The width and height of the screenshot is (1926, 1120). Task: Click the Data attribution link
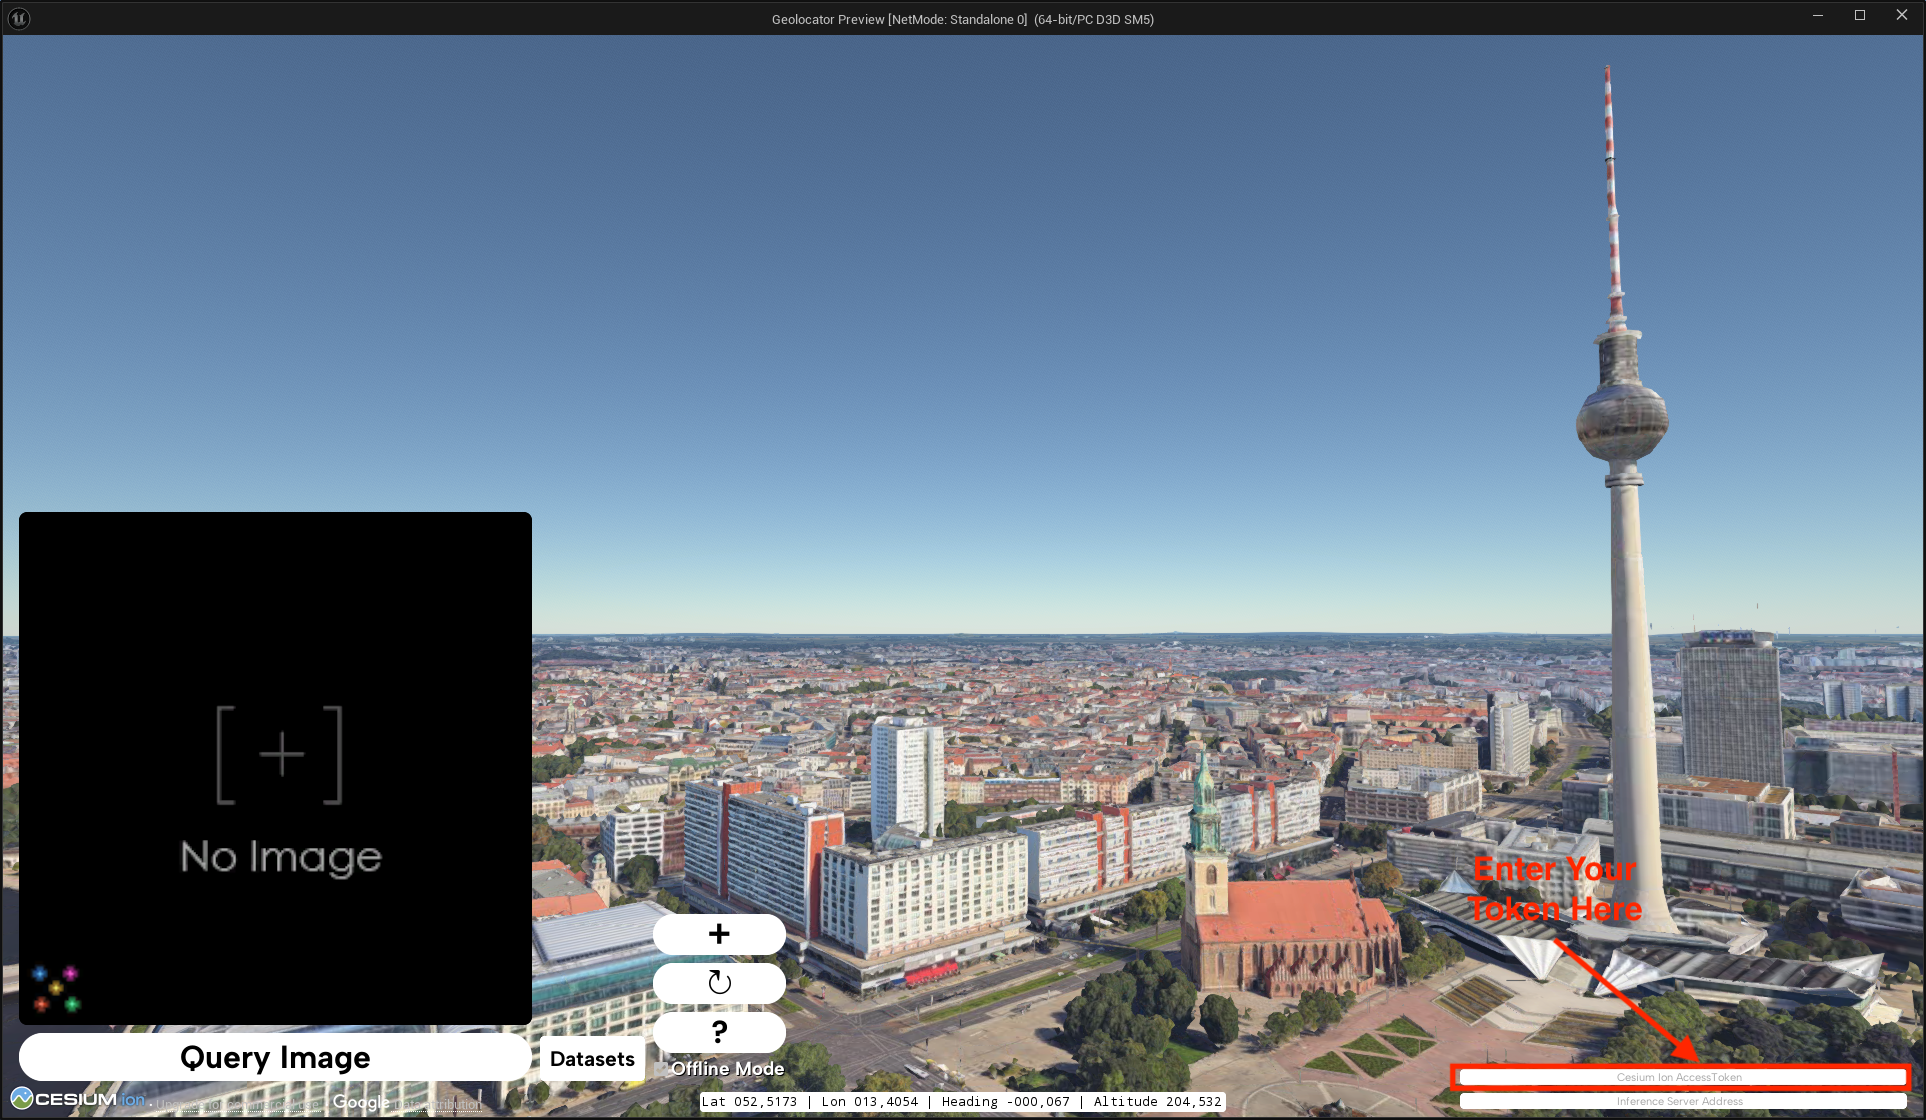pyautogui.click(x=437, y=1104)
